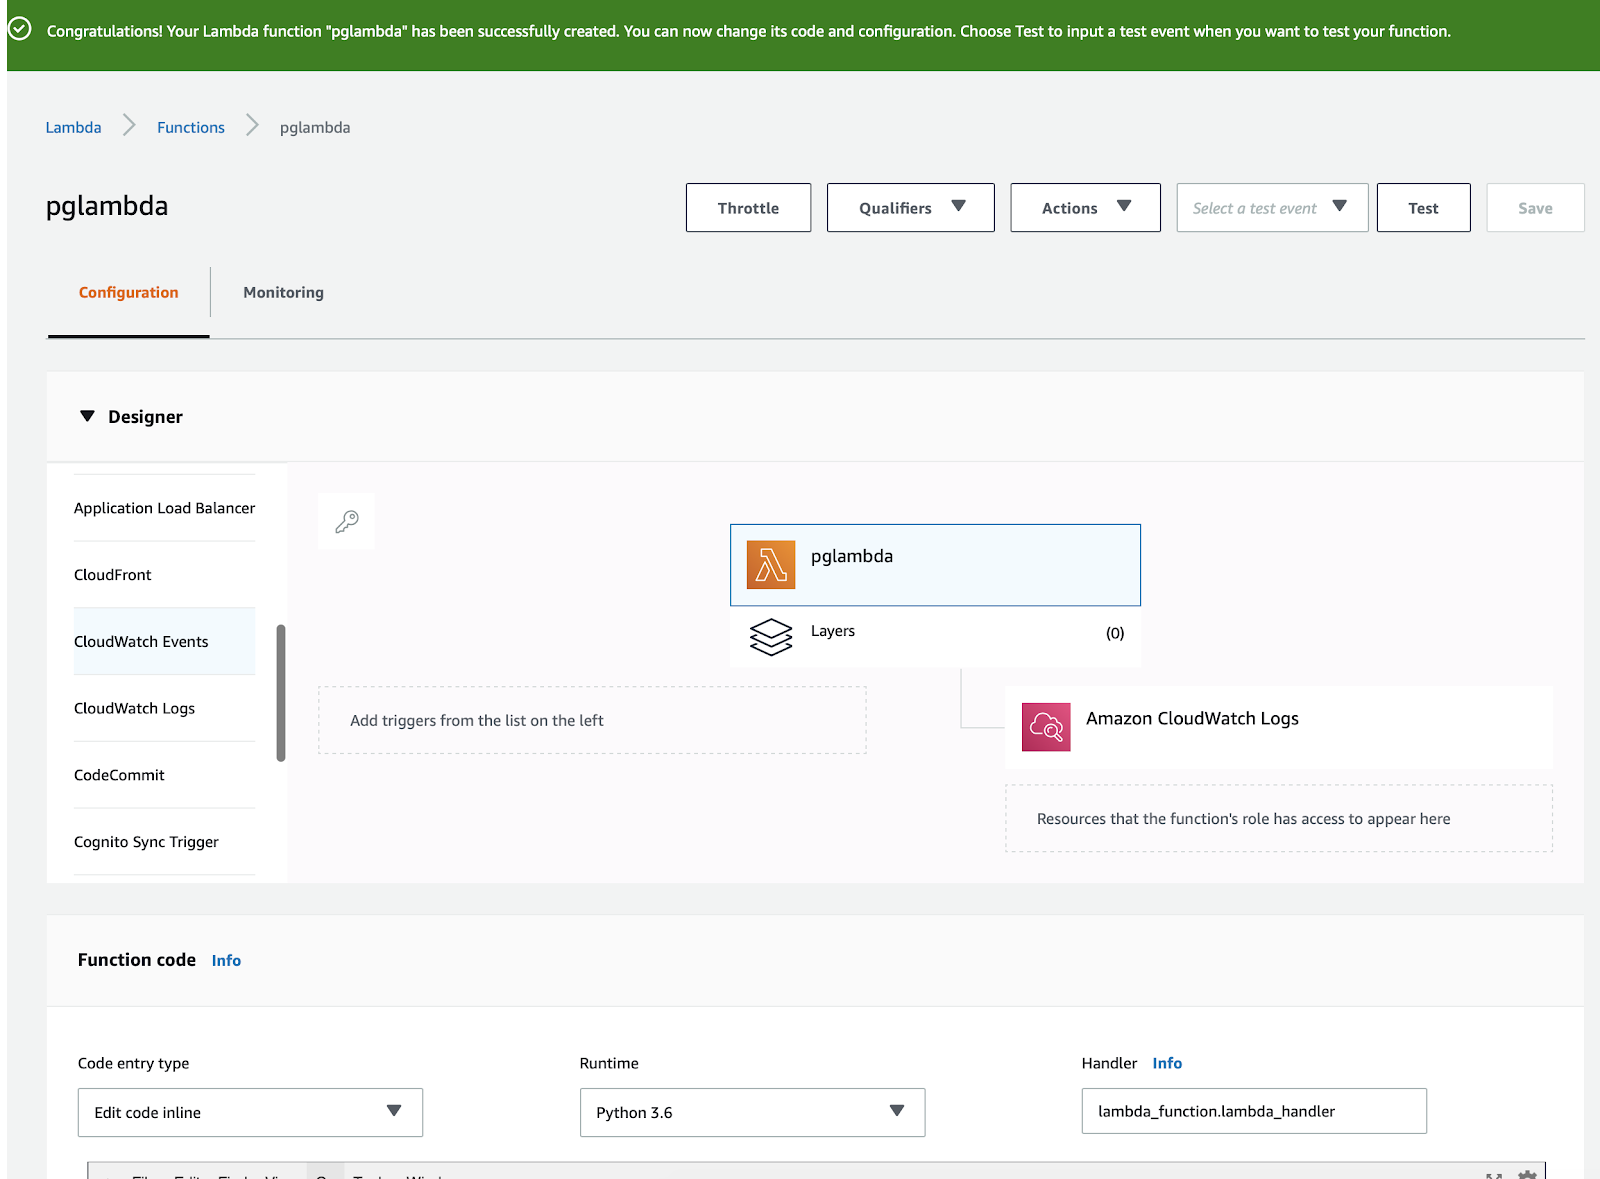
Task: Click the Test button
Action: click(x=1424, y=208)
